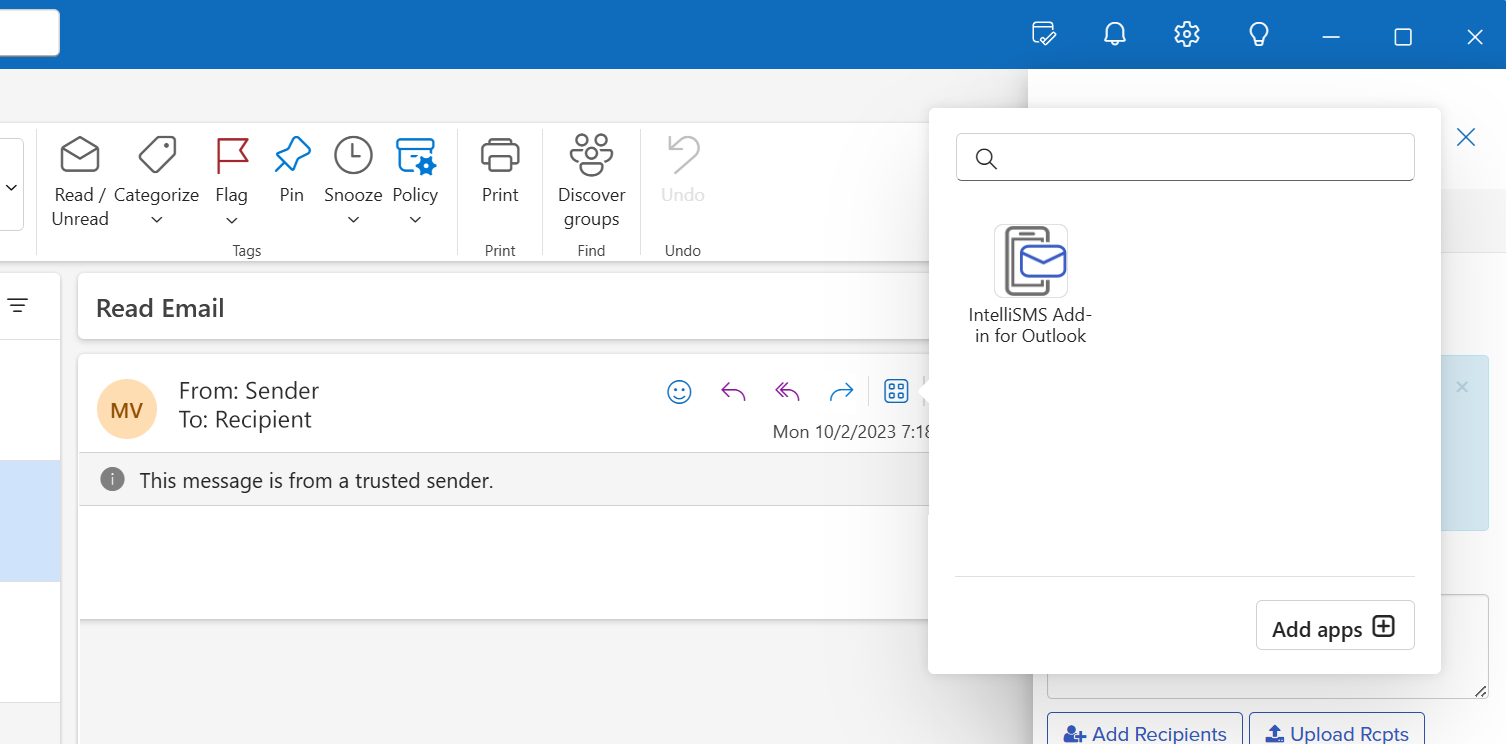Open Outlook settings gear

tap(1186, 33)
